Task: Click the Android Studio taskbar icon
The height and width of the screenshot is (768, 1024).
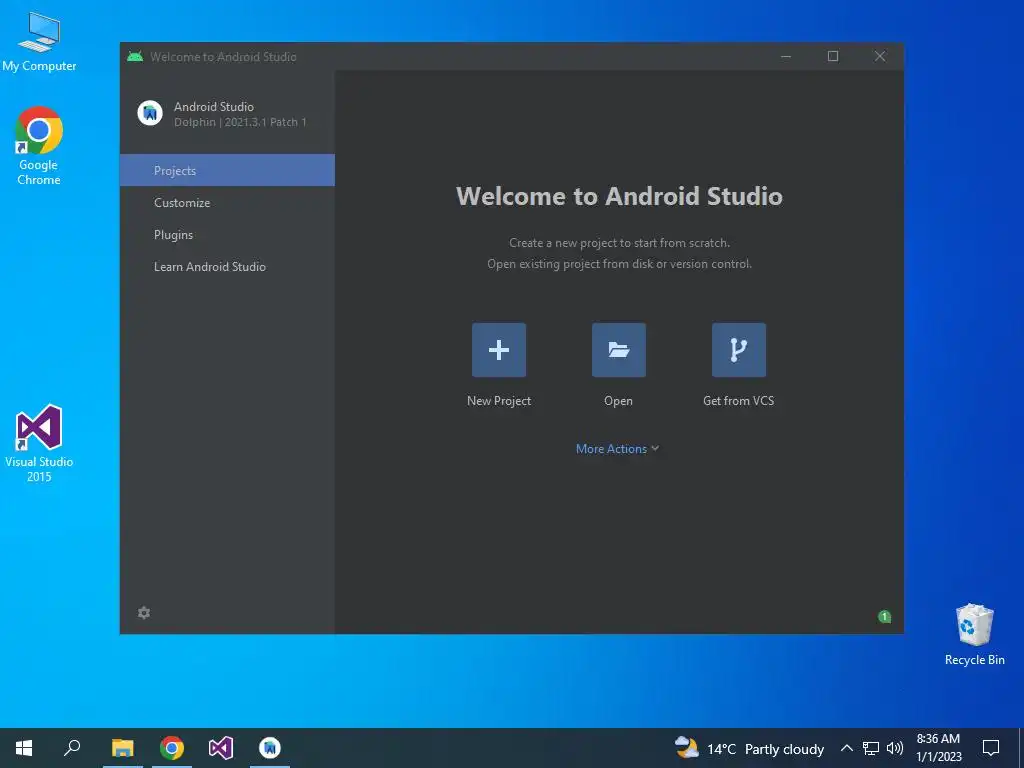Action: point(270,748)
